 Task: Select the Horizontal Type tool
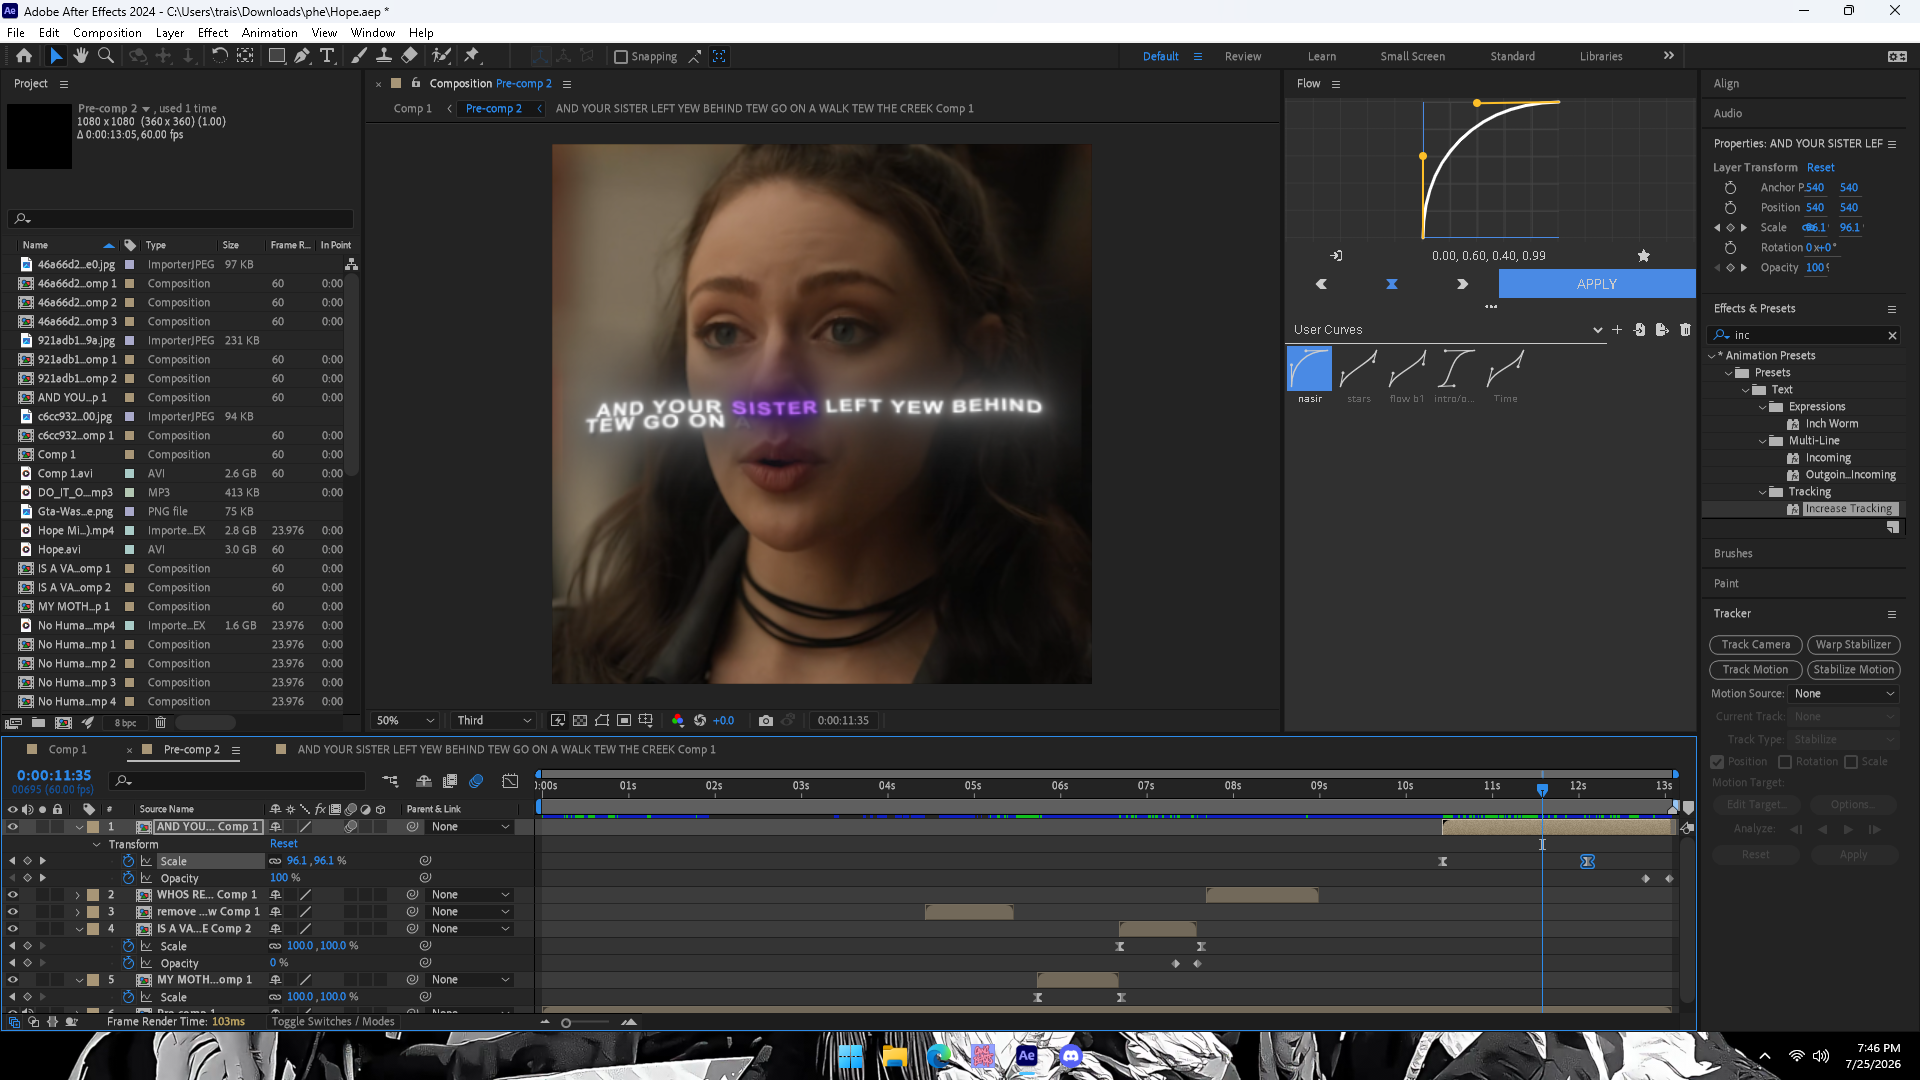click(x=327, y=56)
